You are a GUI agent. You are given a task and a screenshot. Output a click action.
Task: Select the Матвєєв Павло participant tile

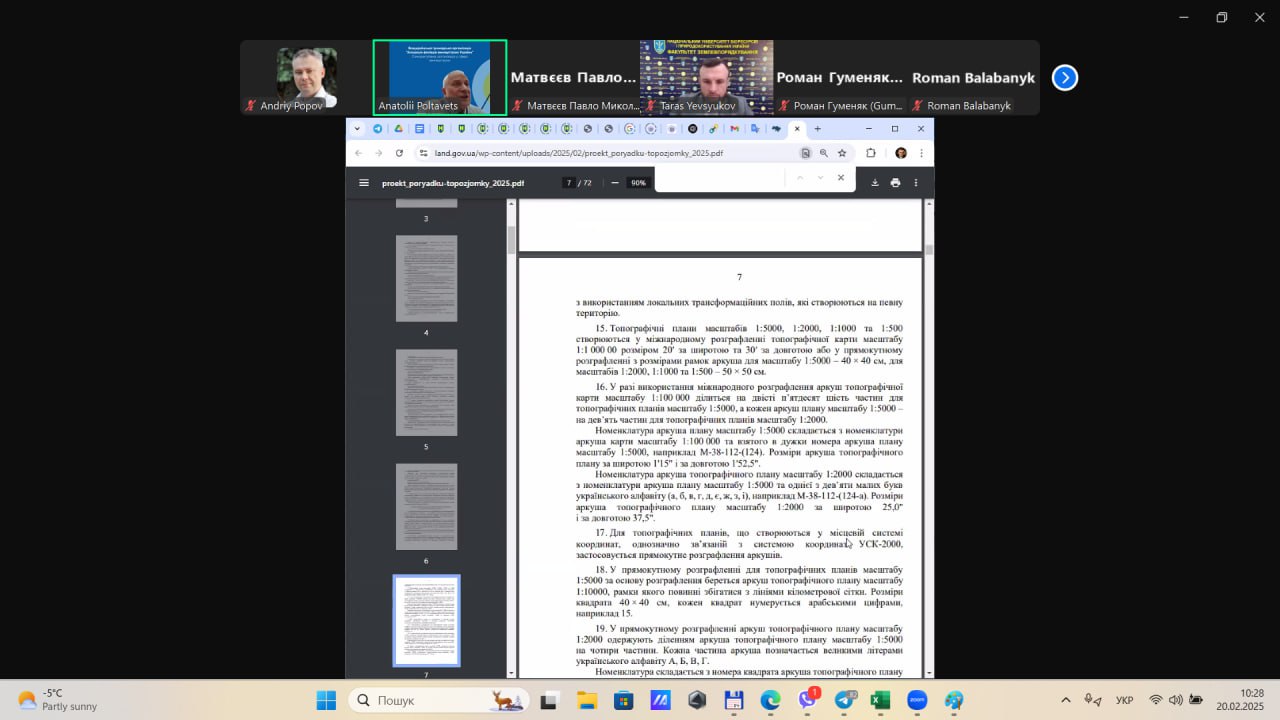coord(573,78)
